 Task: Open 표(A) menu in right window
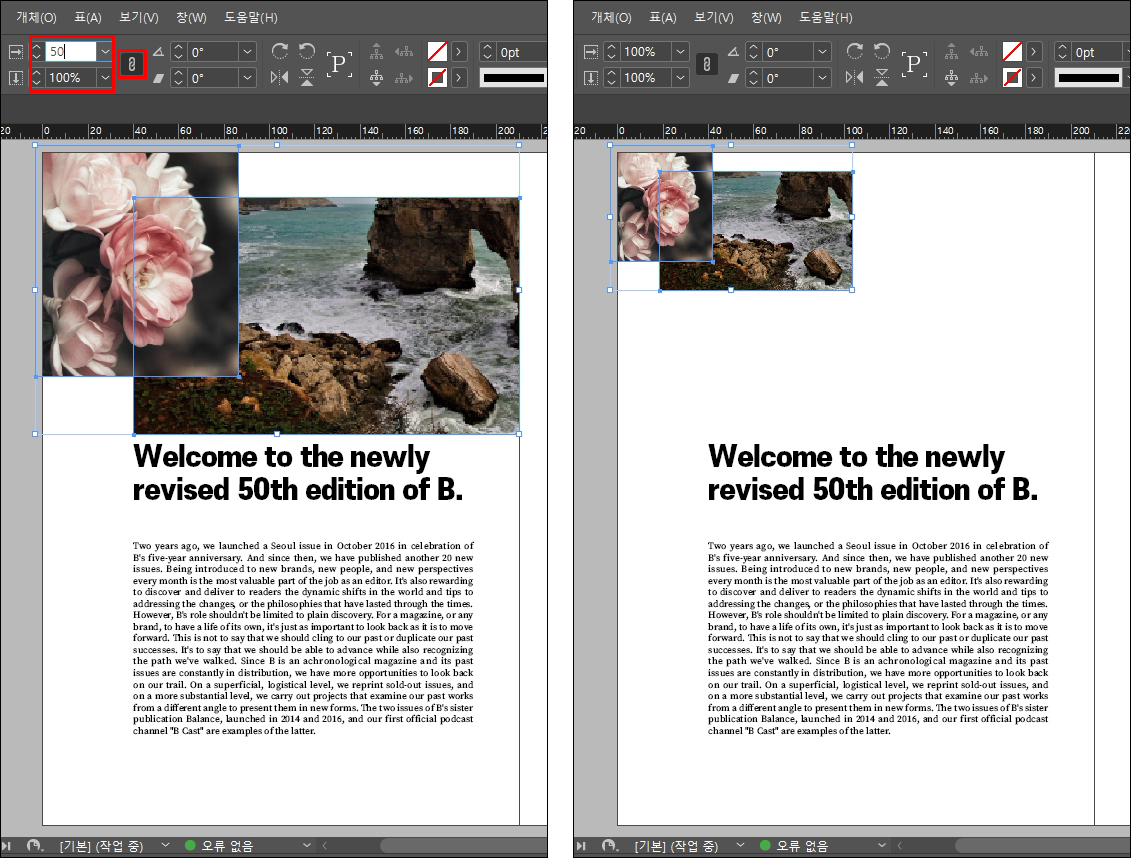point(663,17)
